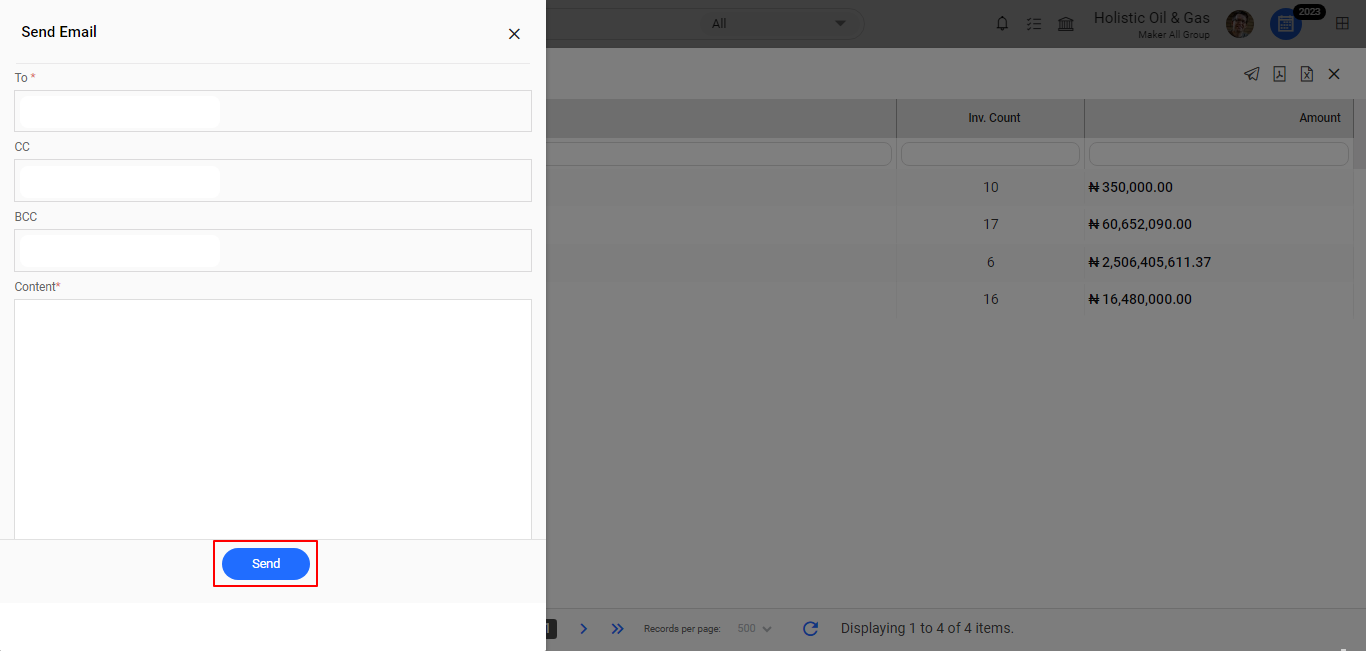
Task: Open the 2023 fiscal year calendar icon
Action: point(1286,25)
